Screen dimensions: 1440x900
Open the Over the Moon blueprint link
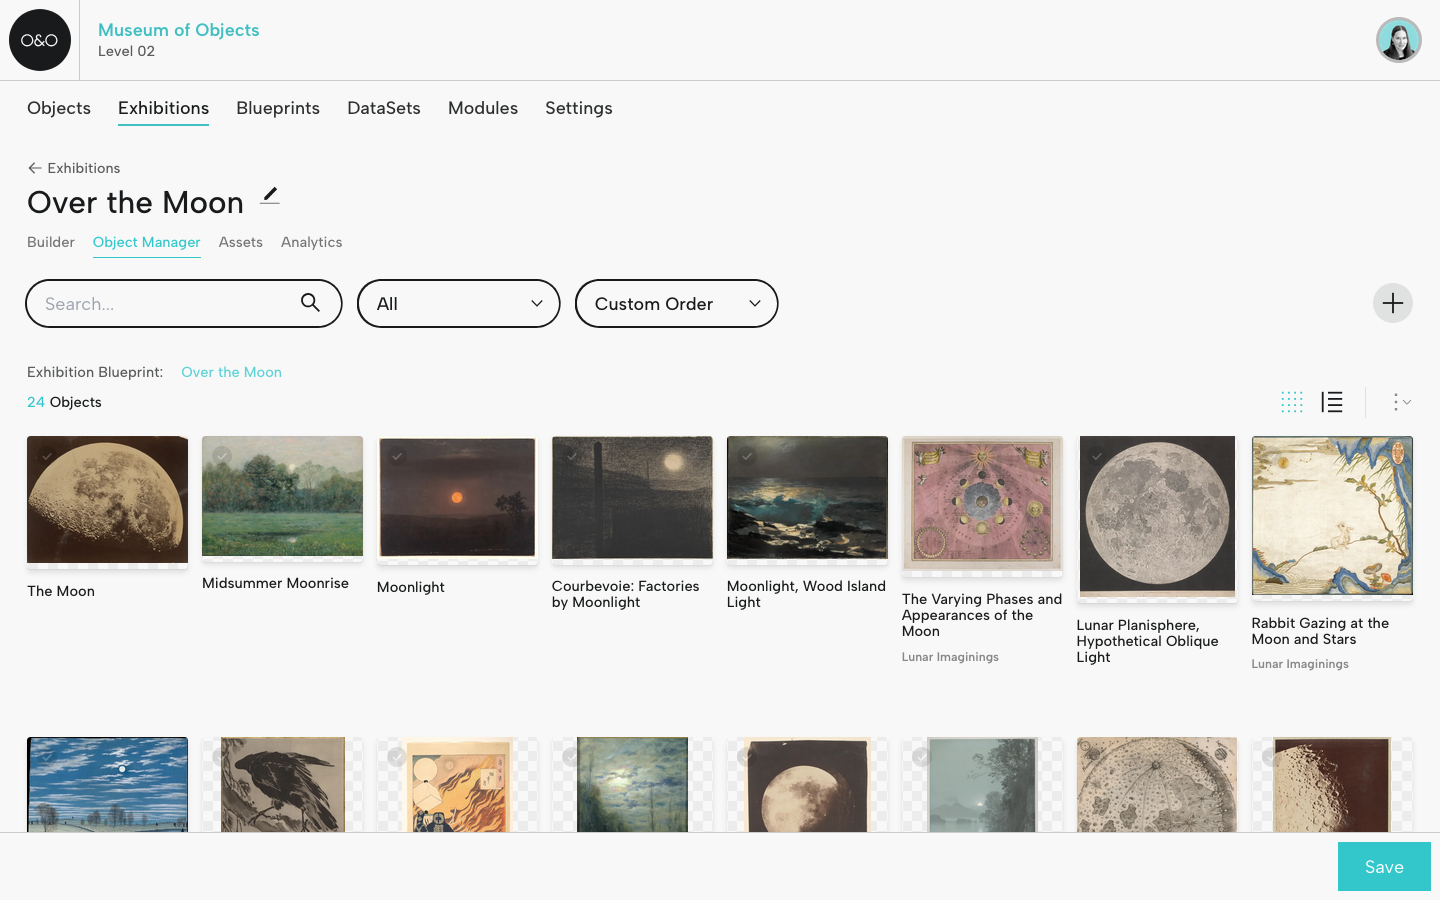tap(231, 371)
